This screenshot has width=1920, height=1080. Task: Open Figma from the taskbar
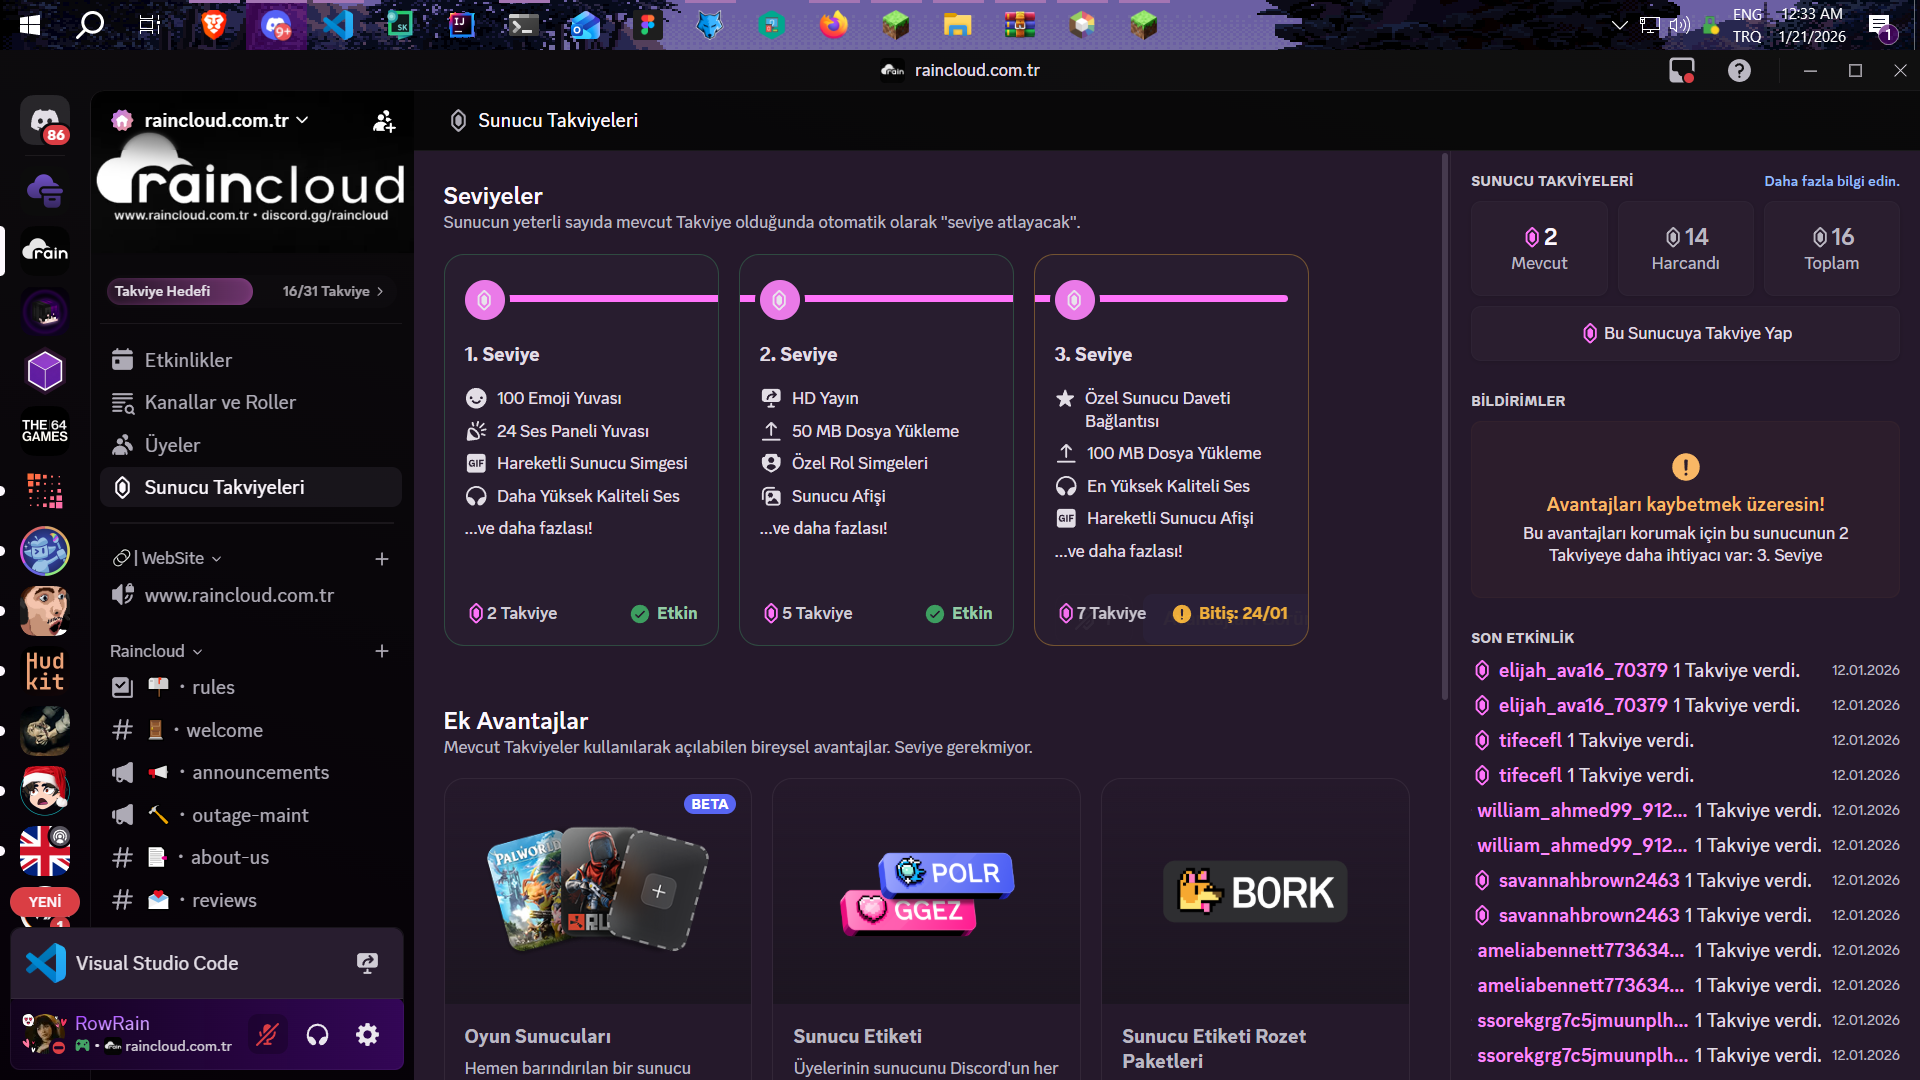click(647, 25)
